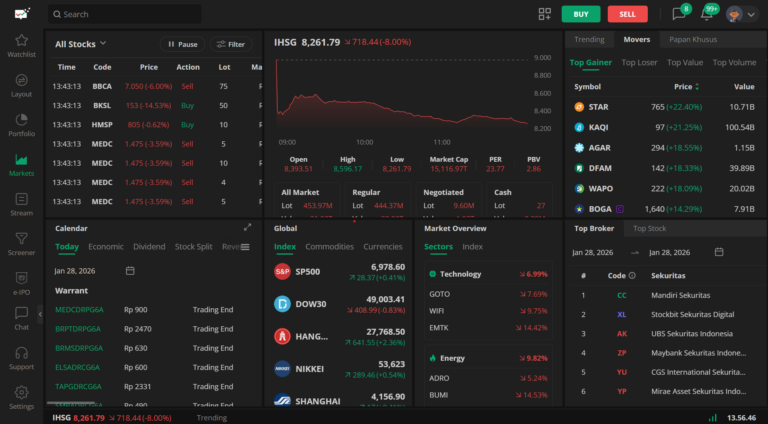Collapse the left sidebar with arrow handle
The width and height of the screenshot is (768, 424).
42,314
